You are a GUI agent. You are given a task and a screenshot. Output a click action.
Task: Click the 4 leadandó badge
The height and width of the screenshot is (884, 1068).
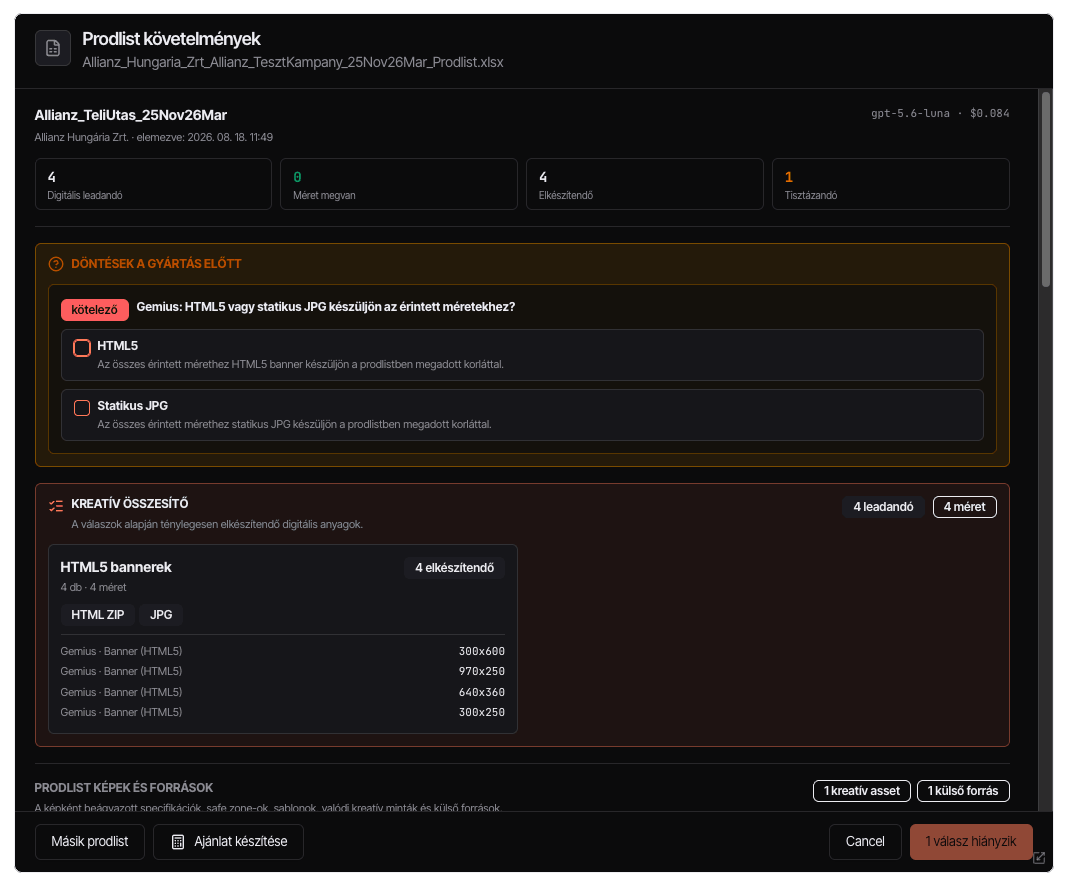pos(883,507)
